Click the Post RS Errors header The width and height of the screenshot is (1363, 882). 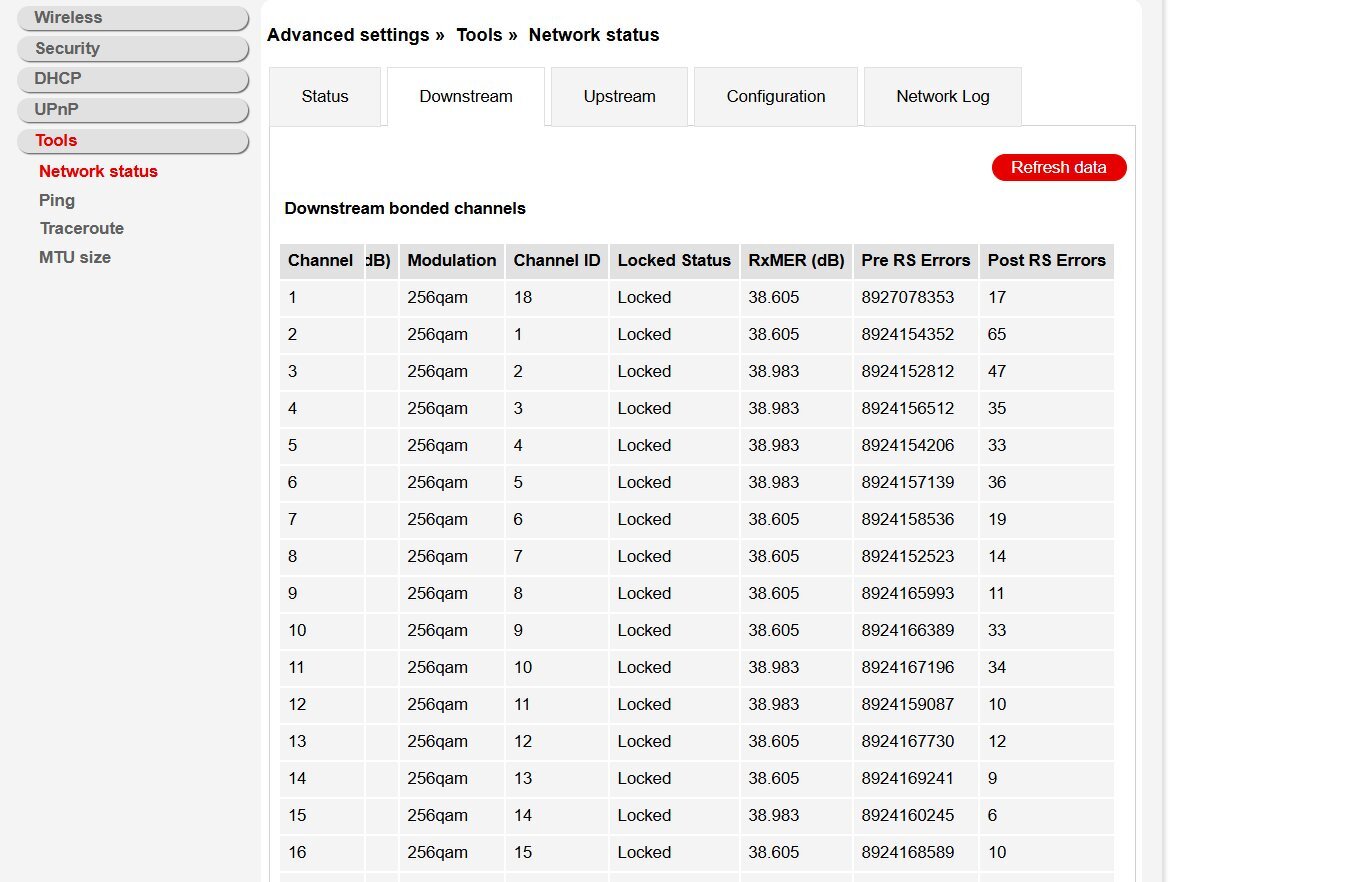1047,260
